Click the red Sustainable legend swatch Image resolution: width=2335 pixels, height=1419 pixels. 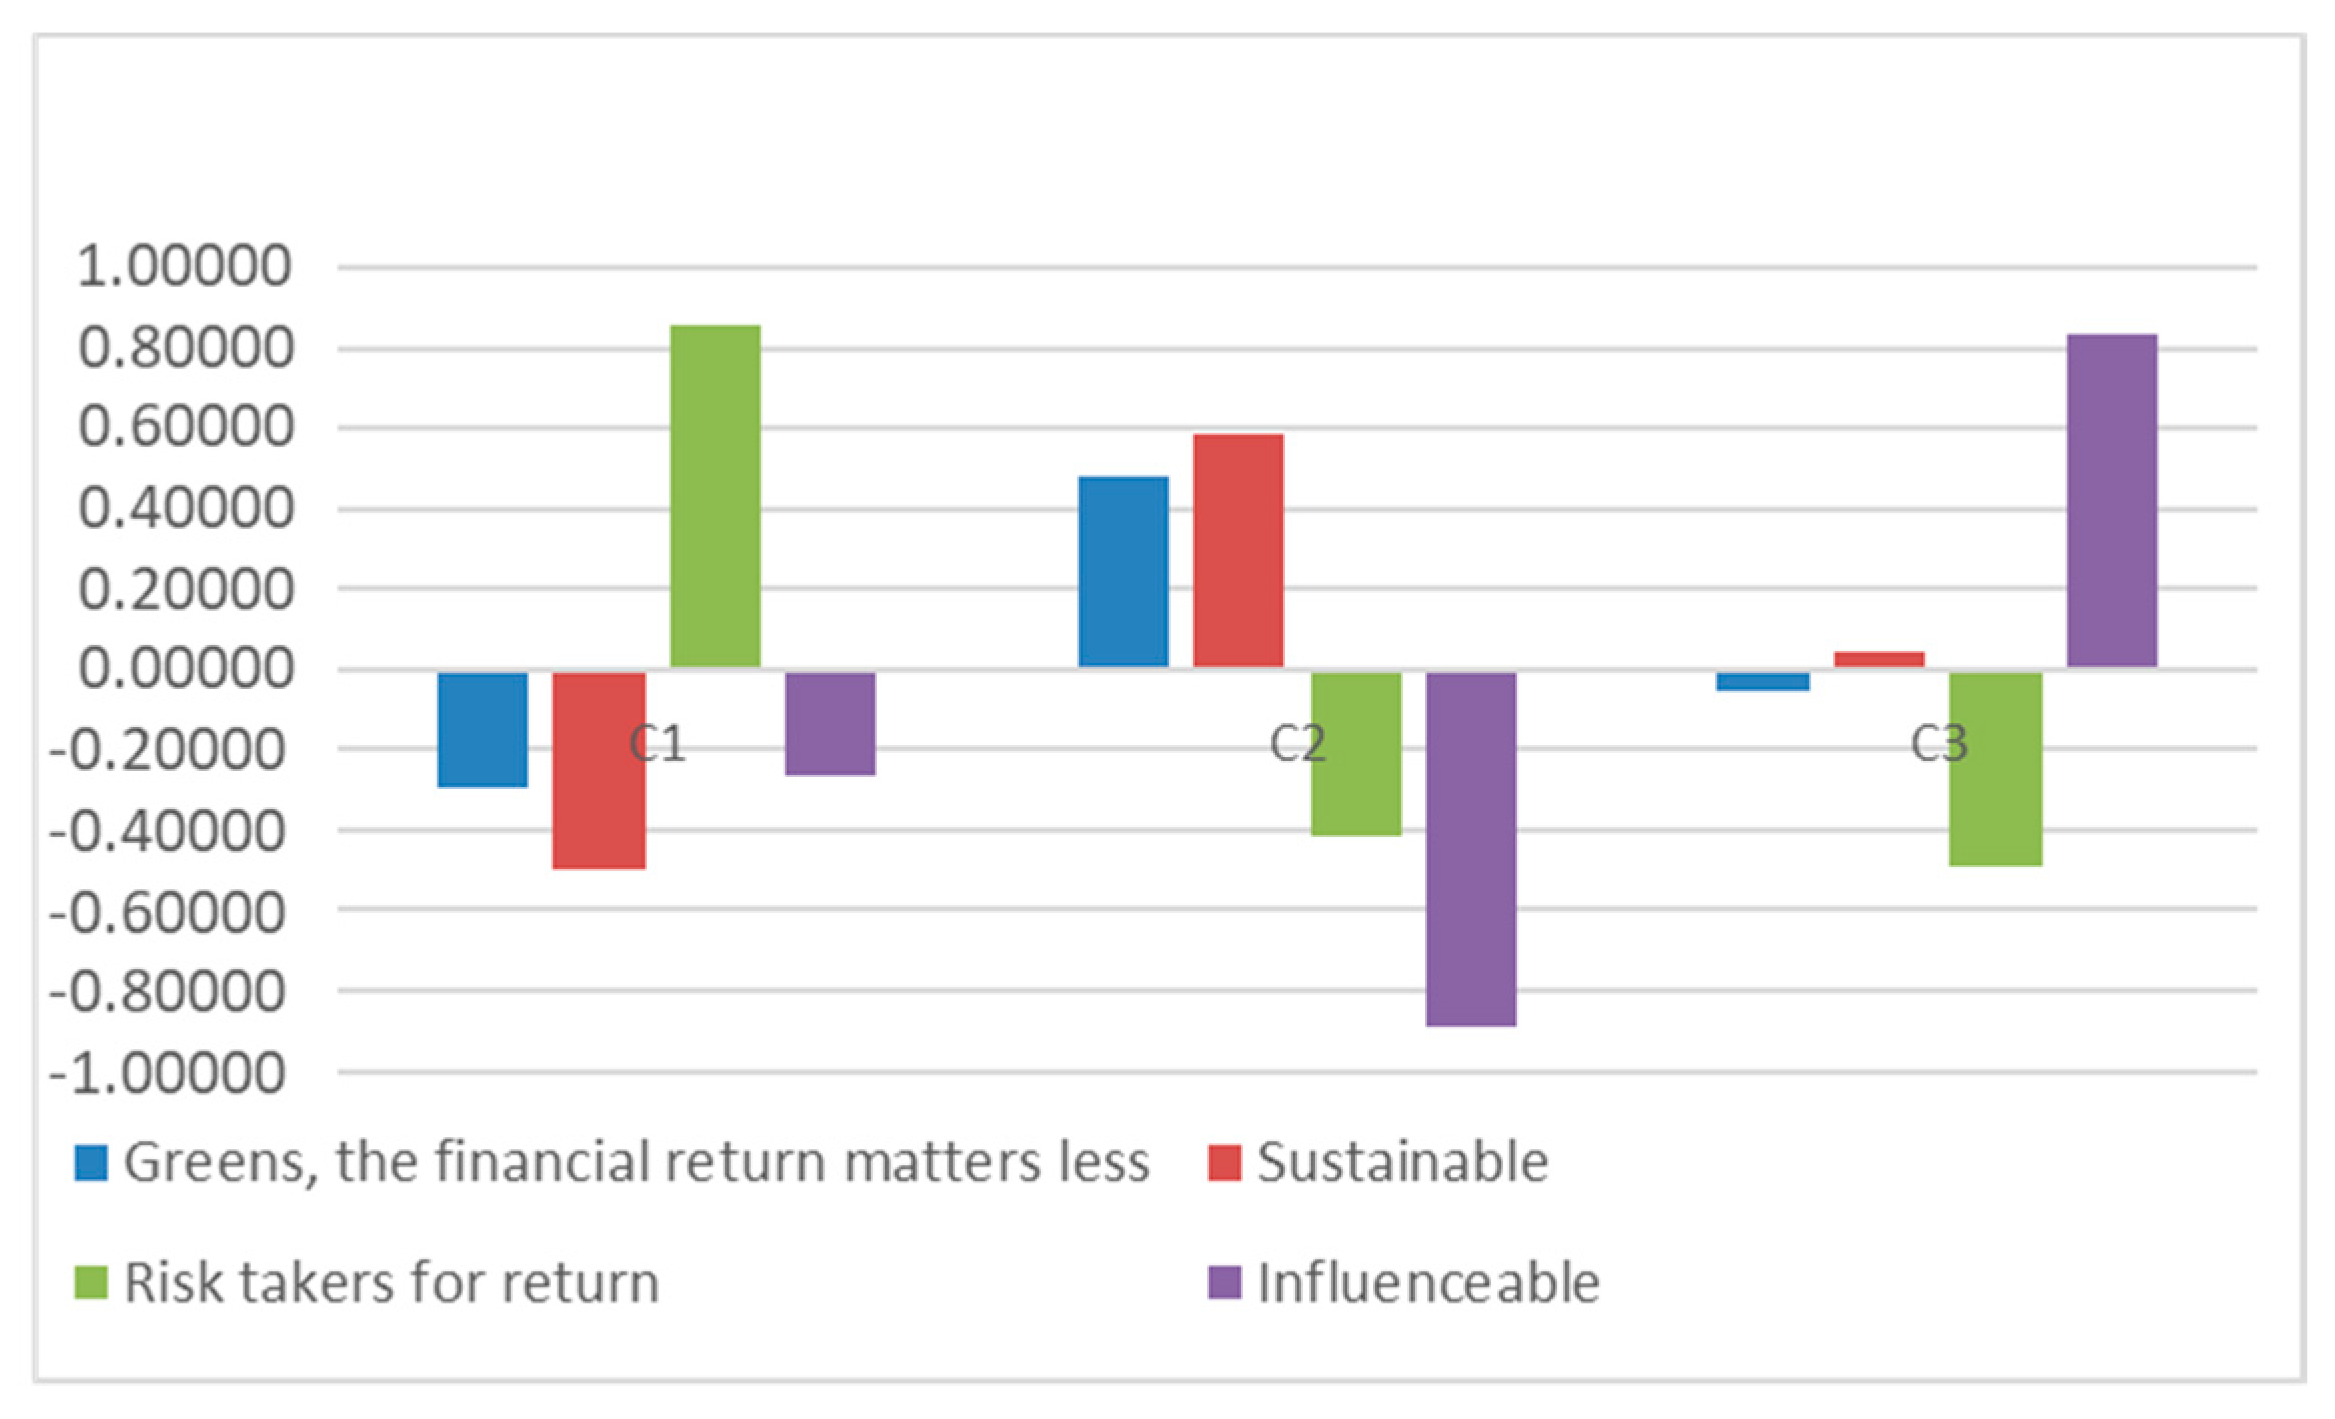point(1224,1163)
